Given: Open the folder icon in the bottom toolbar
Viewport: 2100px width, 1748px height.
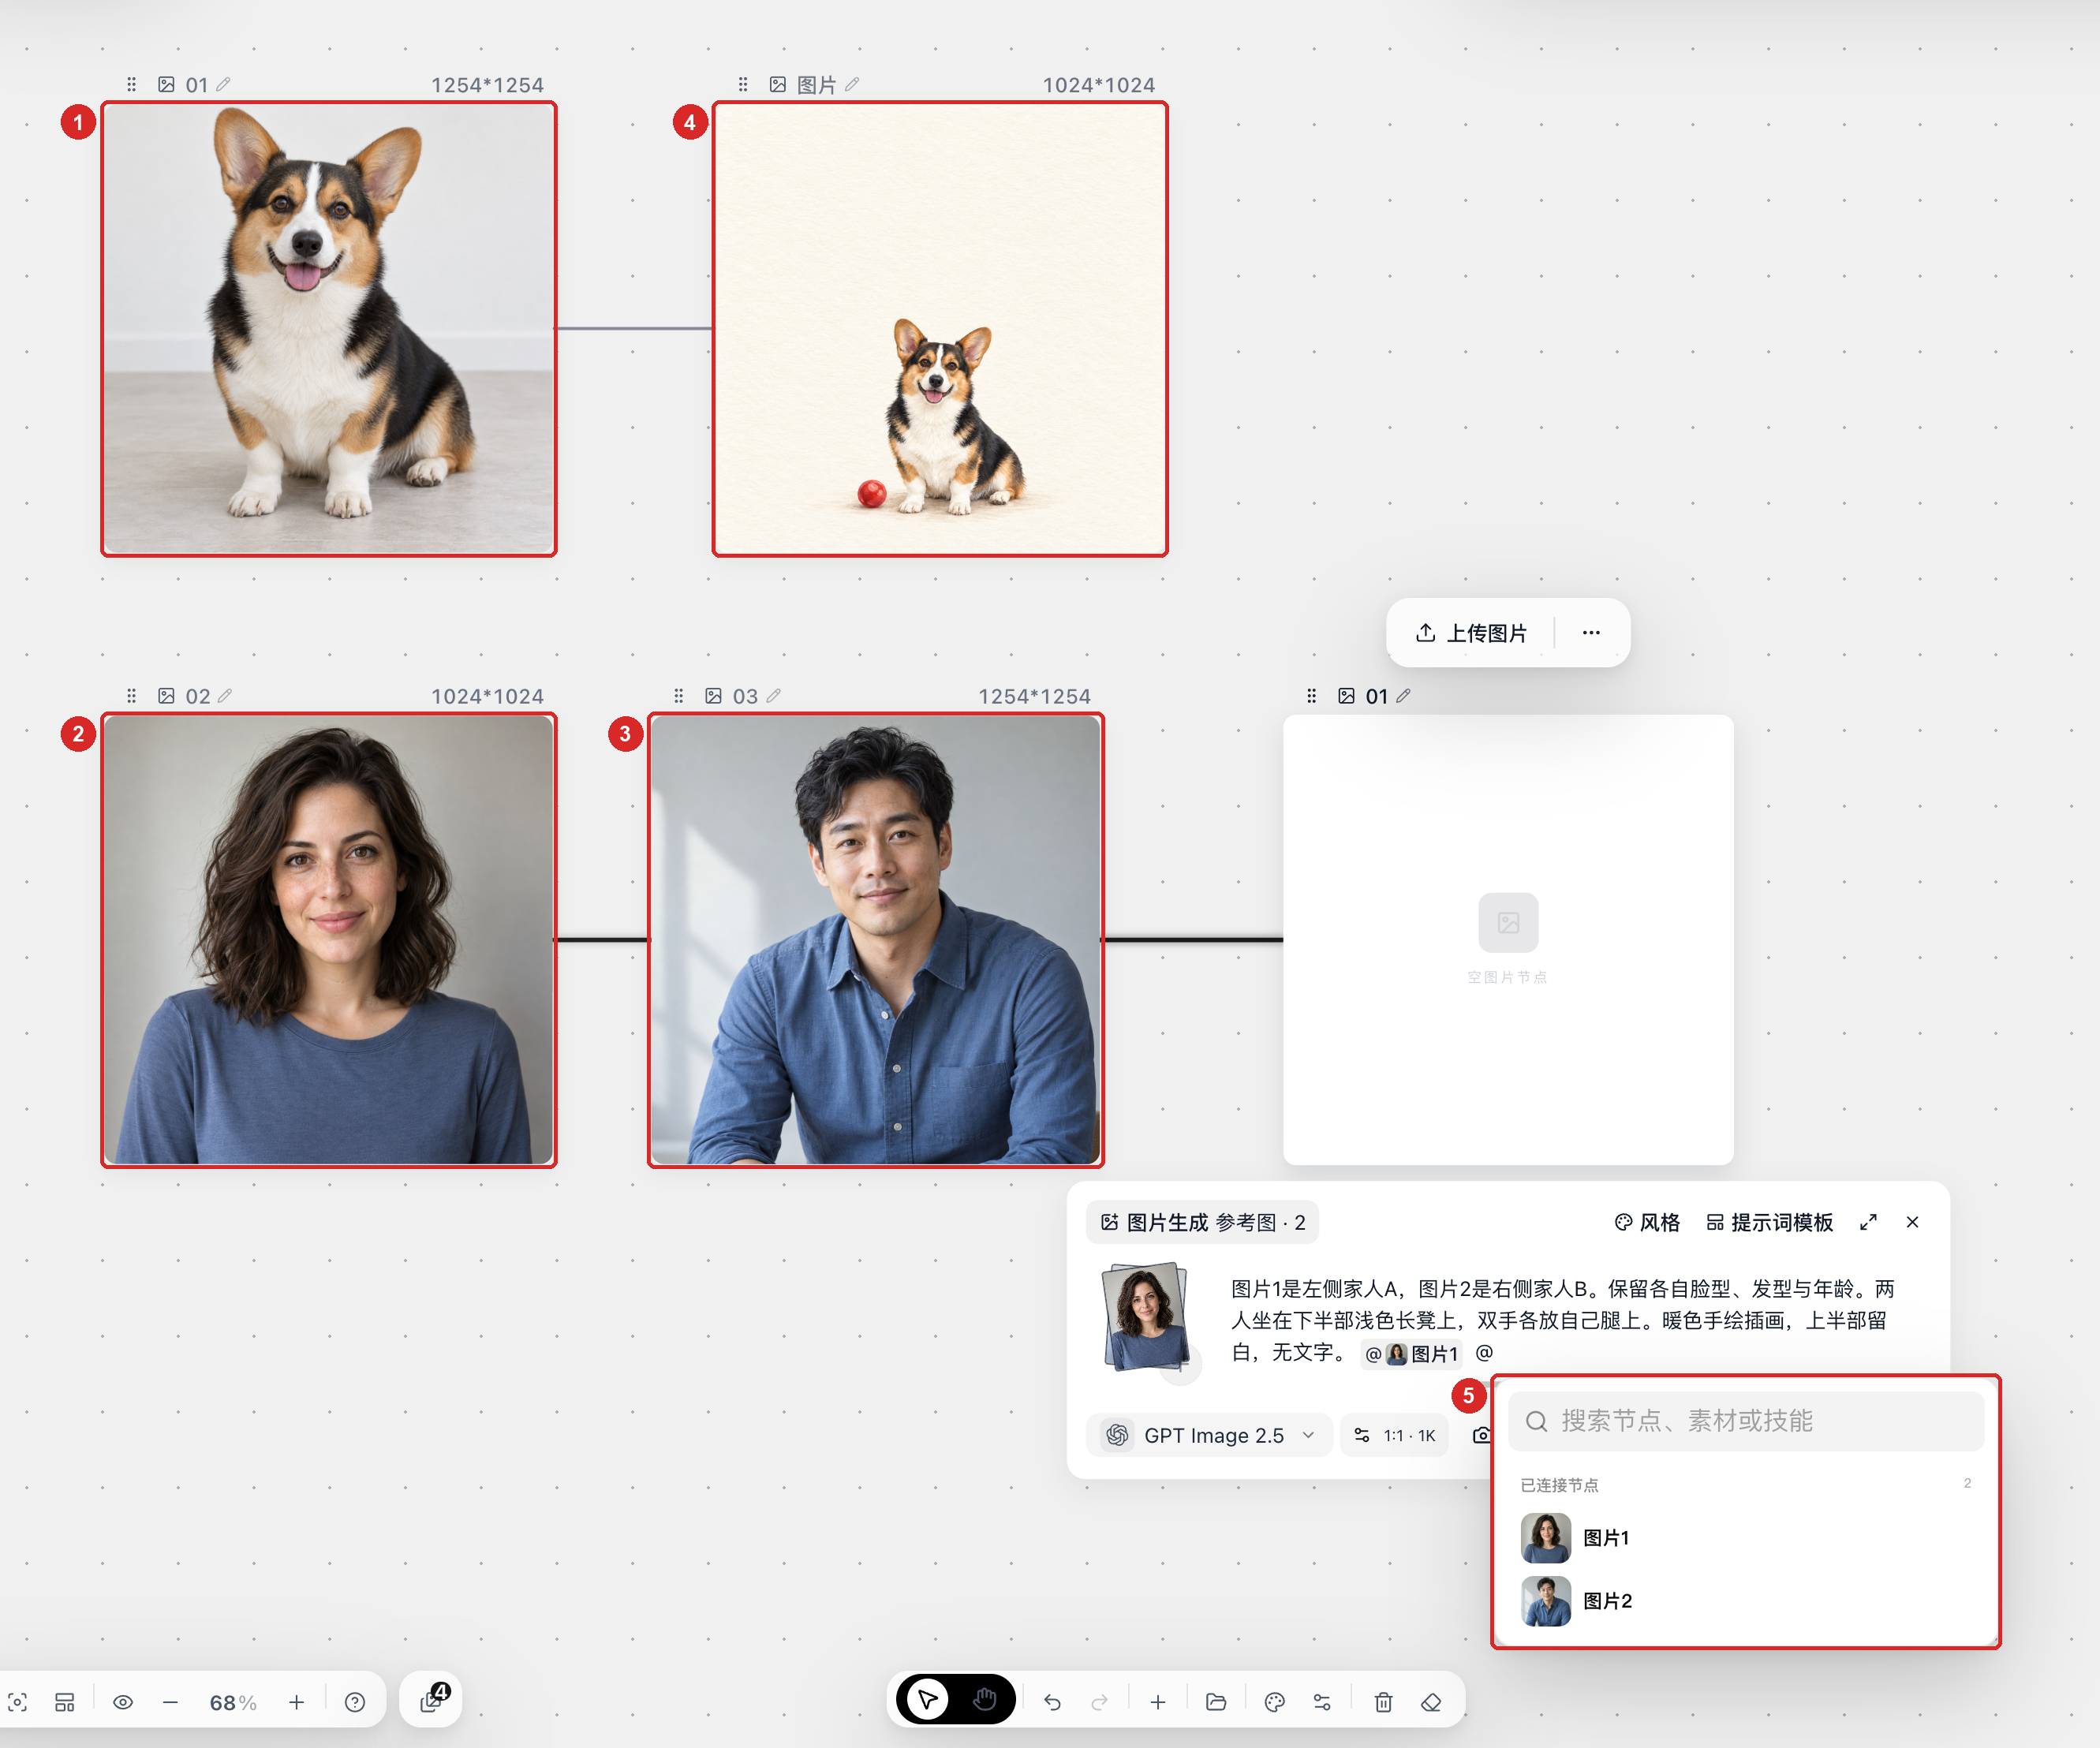Looking at the screenshot, I should coord(1216,1702).
